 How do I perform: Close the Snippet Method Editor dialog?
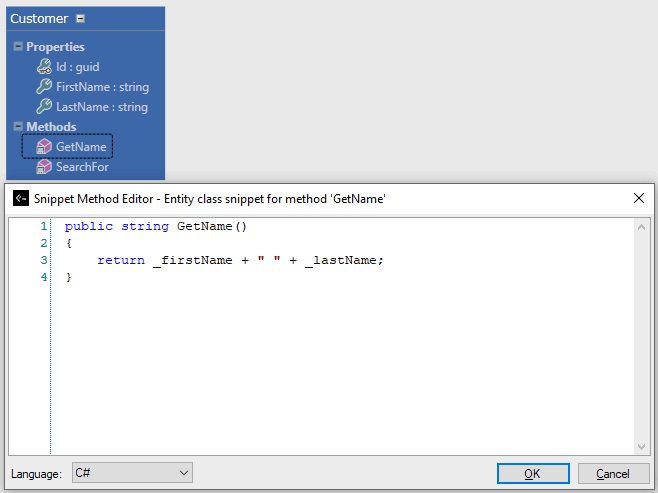(639, 198)
